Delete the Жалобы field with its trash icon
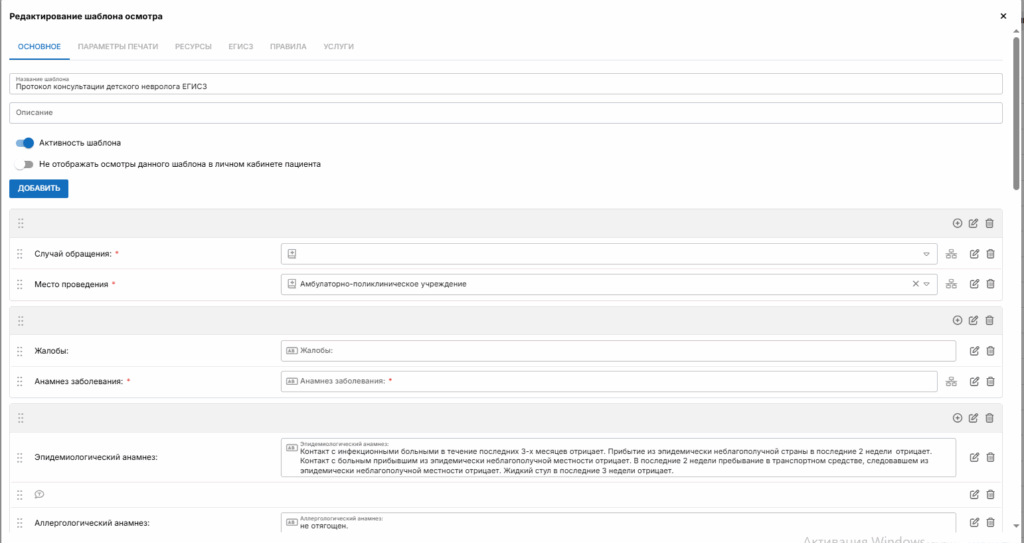Image resolution: width=1024 pixels, height=543 pixels. click(x=990, y=351)
